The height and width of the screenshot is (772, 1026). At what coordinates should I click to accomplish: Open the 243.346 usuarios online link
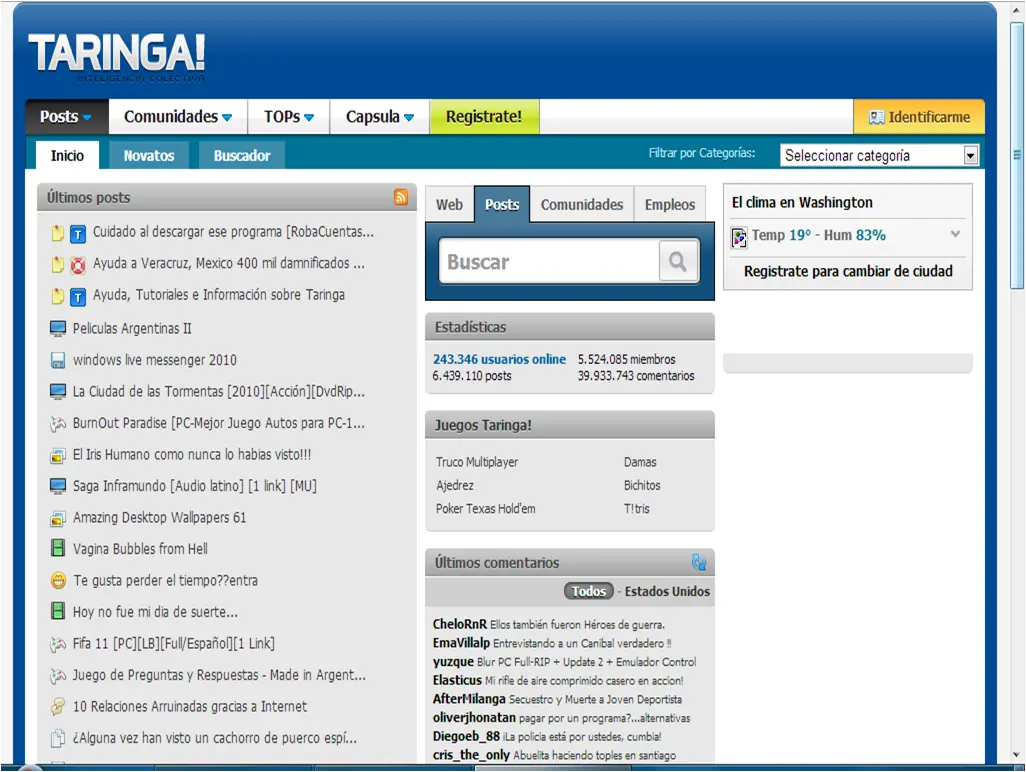point(499,359)
